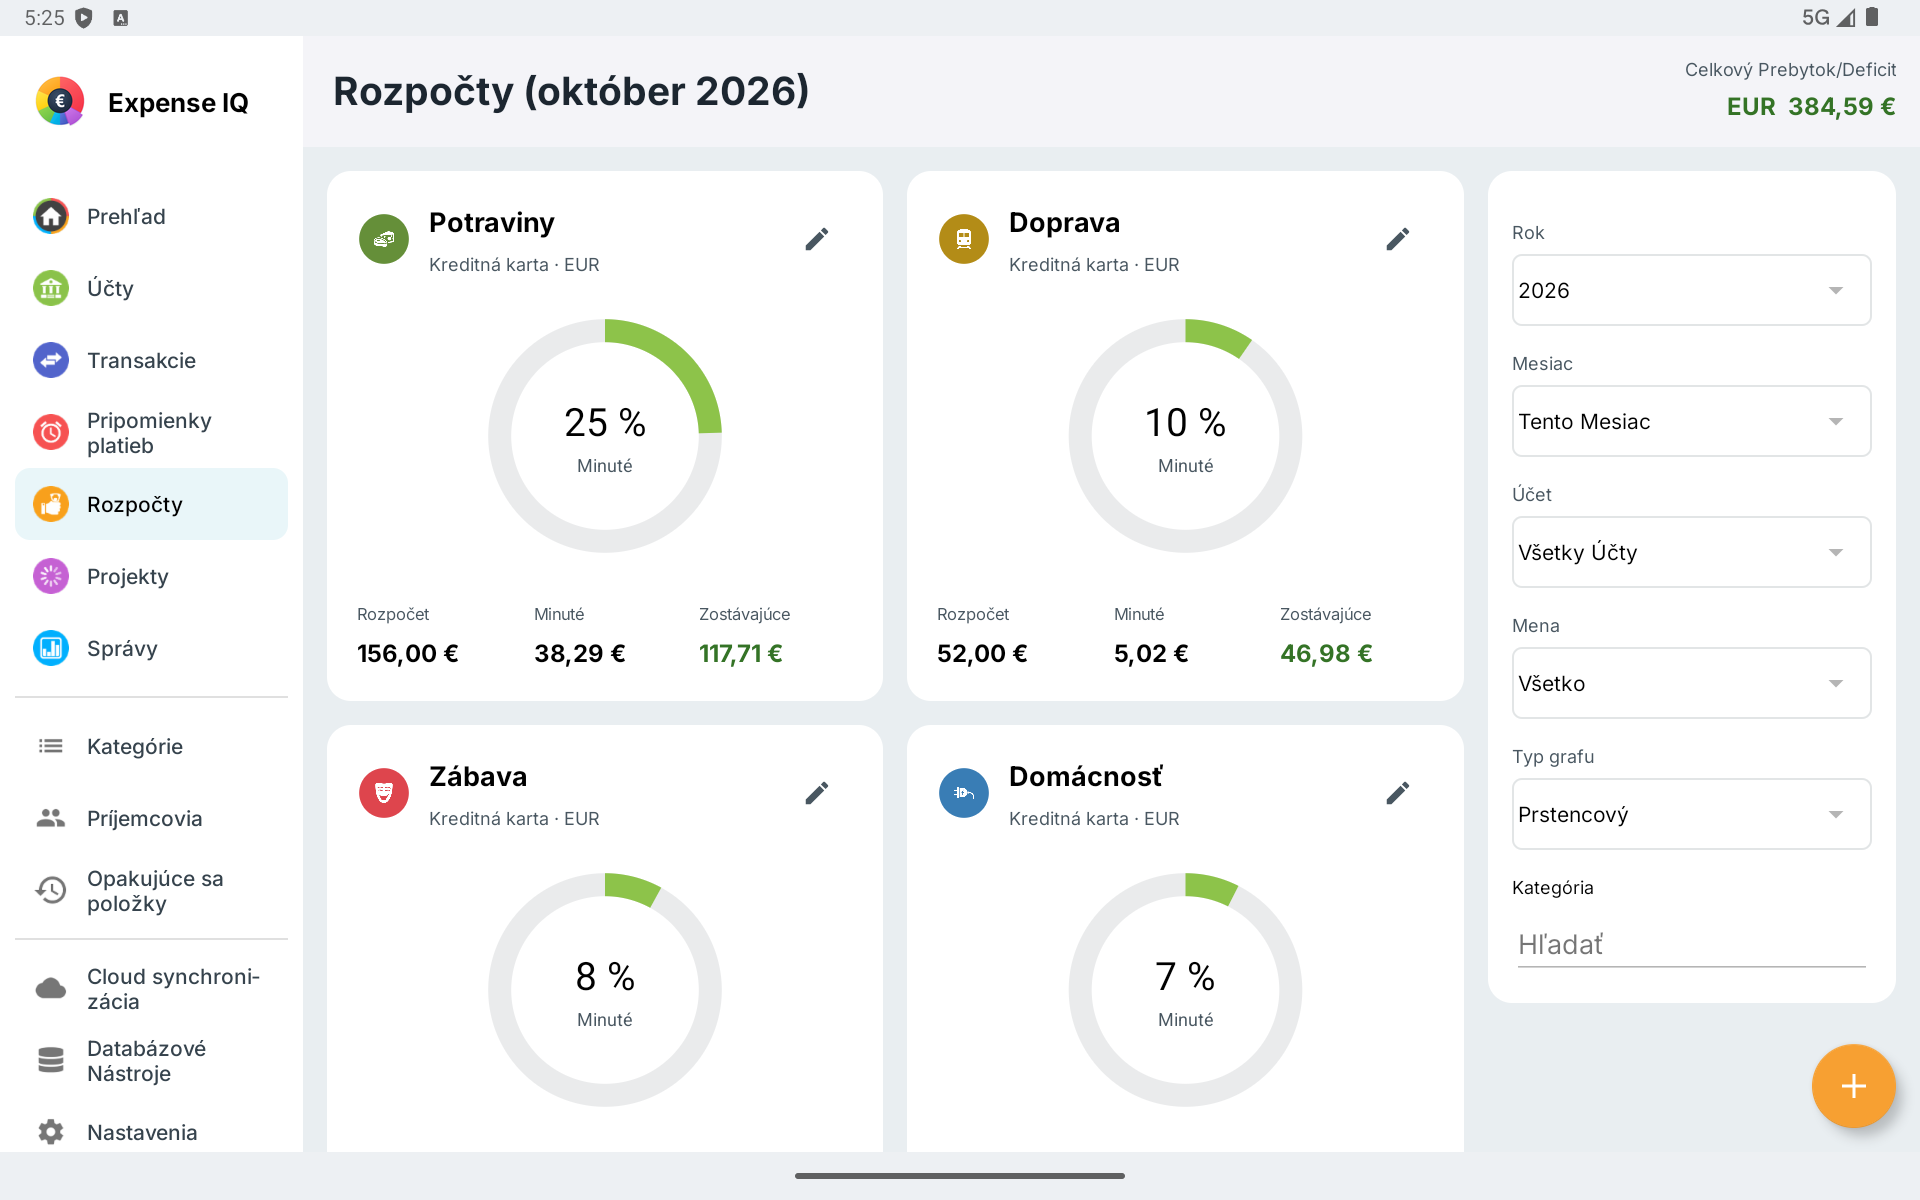Focus the Kategória Hľadať search field
This screenshot has width=1920, height=1200.
point(1691,944)
